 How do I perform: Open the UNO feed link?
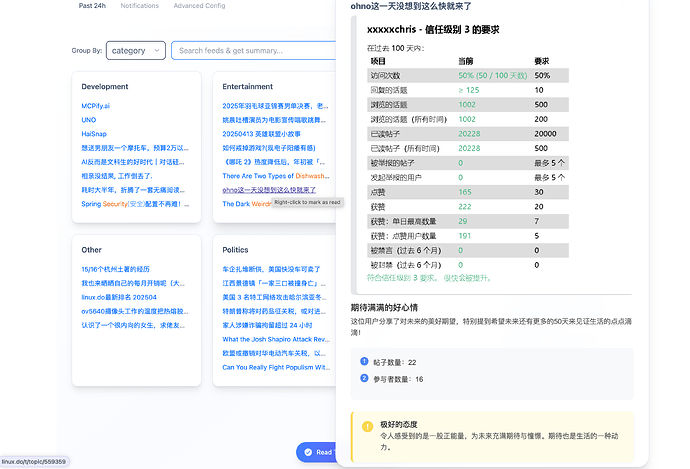[88, 120]
